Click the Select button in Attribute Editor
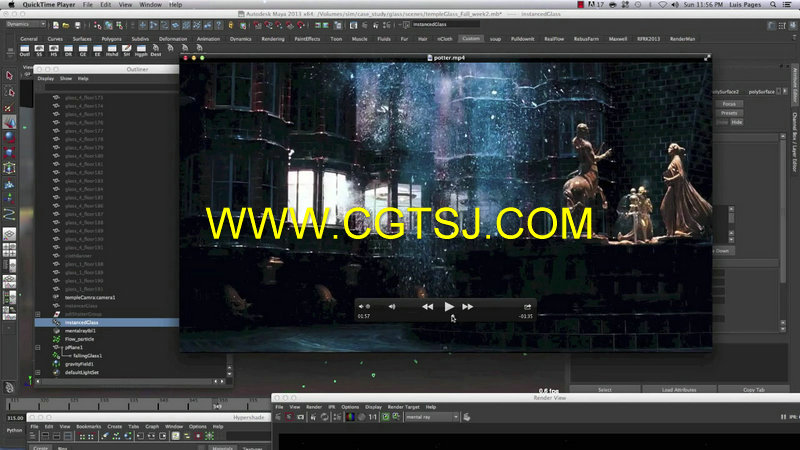 click(x=605, y=390)
